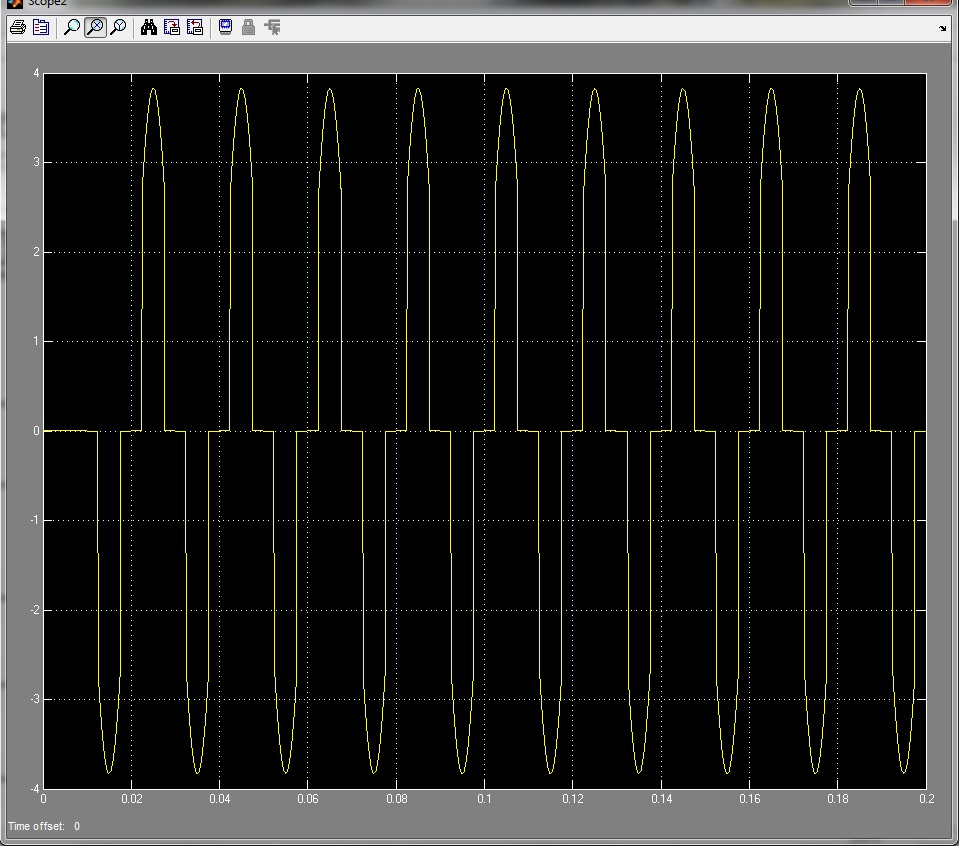The height and width of the screenshot is (846, 959).
Task: Click x-axis tick label 0.14
Action: 661,799
